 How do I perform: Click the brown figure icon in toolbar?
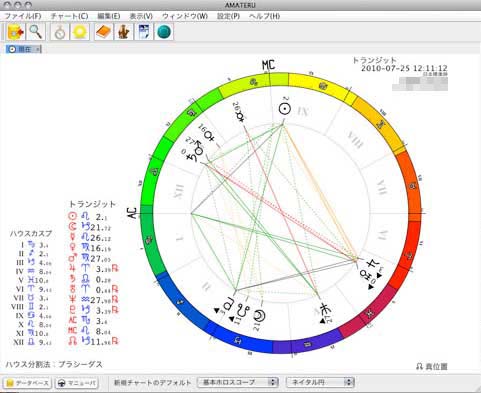pyautogui.click(x=123, y=32)
